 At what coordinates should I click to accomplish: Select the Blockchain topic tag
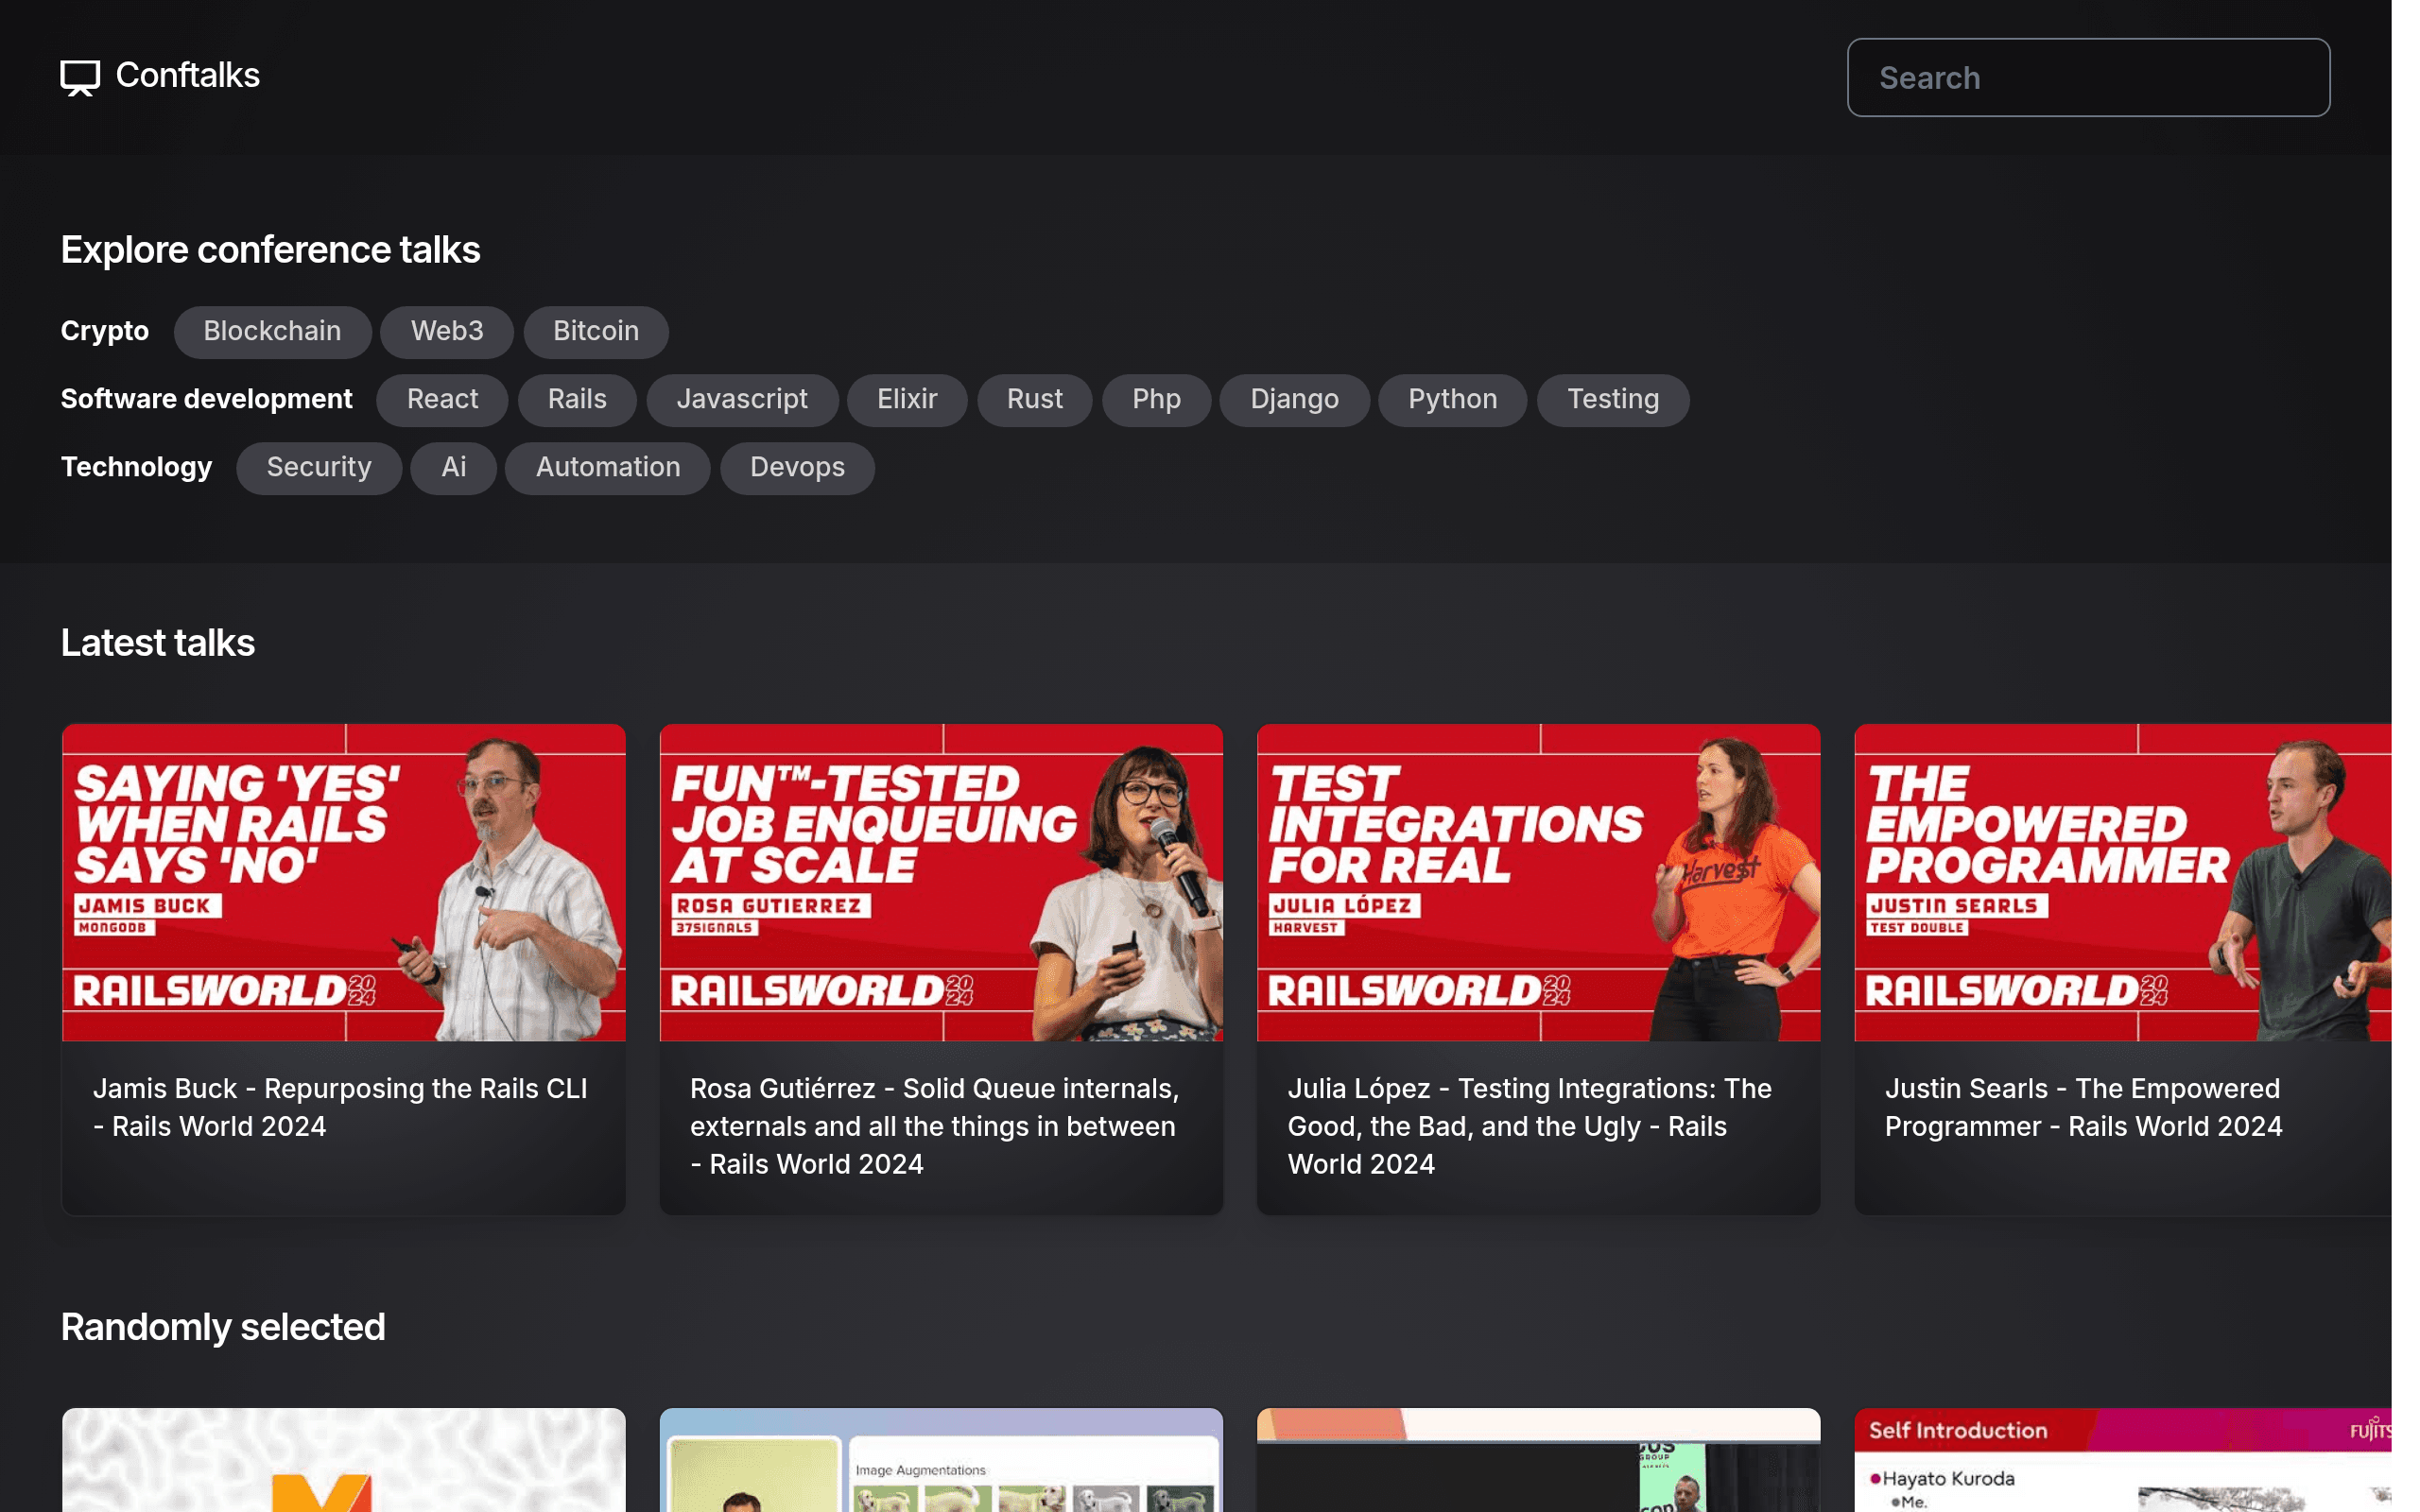coord(272,331)
